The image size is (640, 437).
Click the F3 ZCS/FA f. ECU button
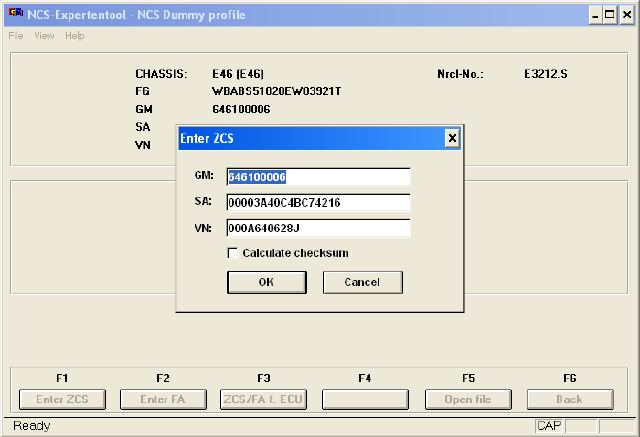[x=263, y=399]
